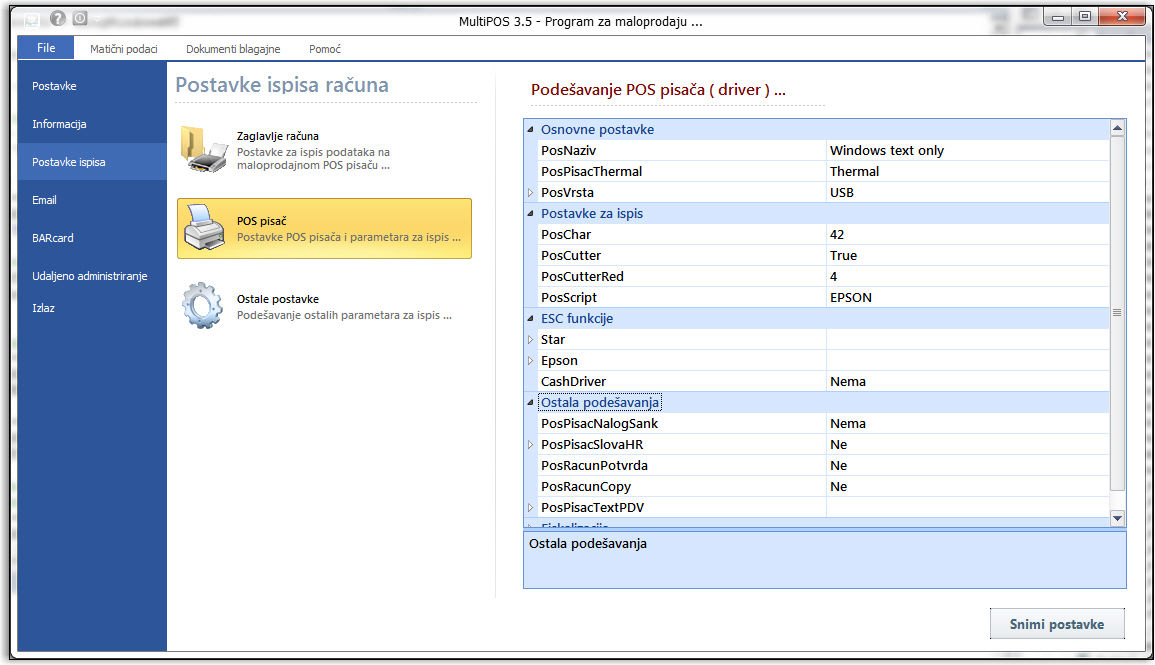Open Zaglavlje računa settings entry
This screenshot has height=665, width=1155.
tap(324, 150)
